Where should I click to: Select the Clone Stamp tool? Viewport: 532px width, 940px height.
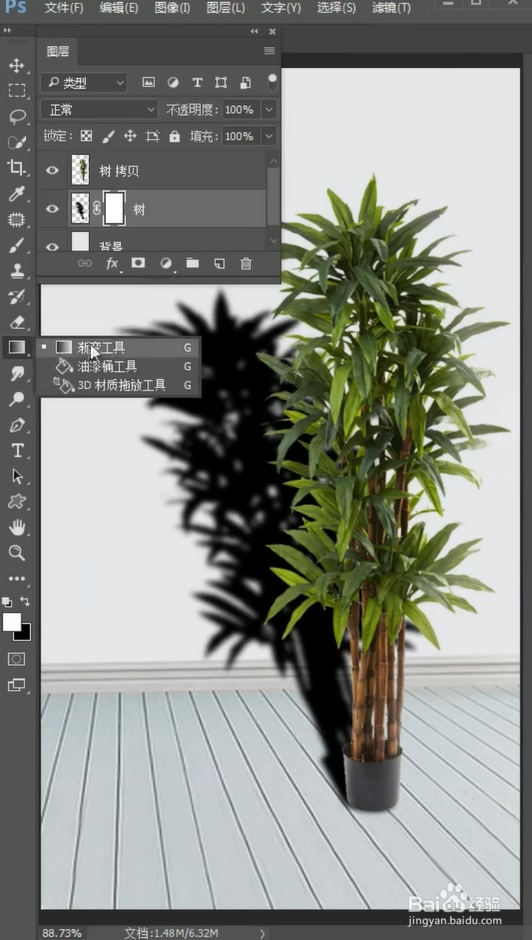coord(17,270)
